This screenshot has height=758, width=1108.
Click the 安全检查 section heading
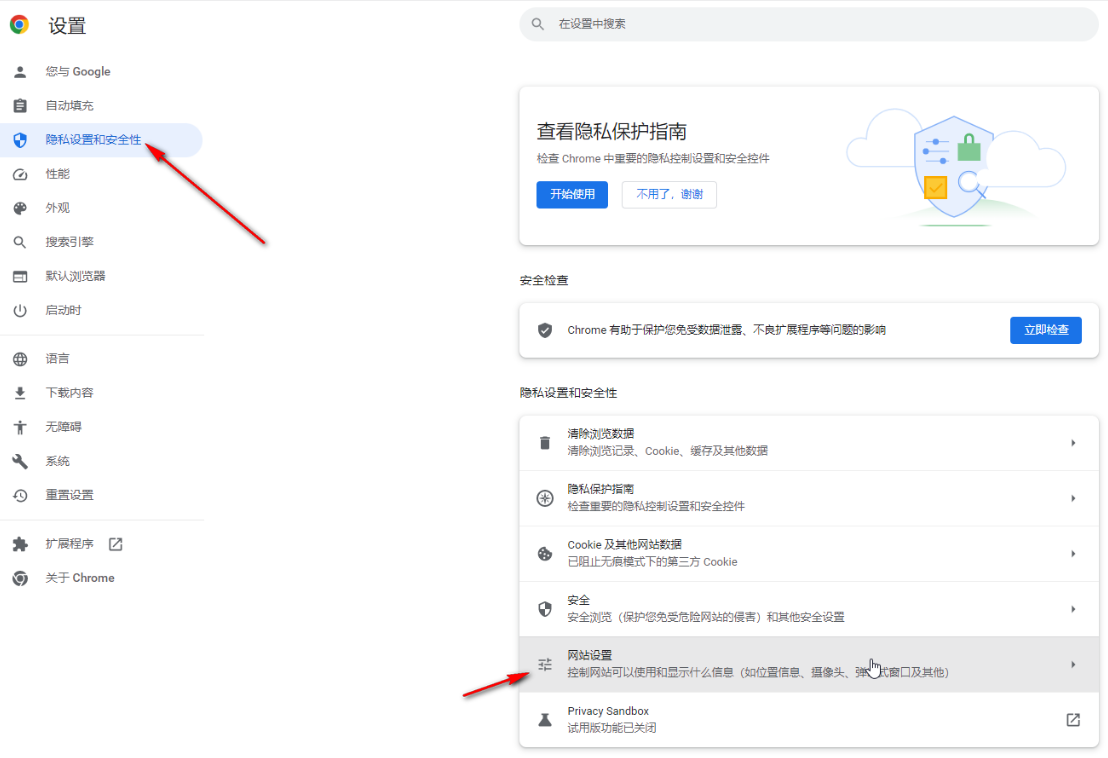tap(544, 280)
